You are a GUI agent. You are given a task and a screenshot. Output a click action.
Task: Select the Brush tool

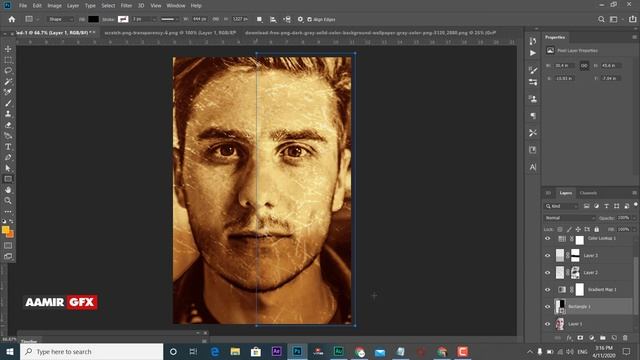(8, 103)
